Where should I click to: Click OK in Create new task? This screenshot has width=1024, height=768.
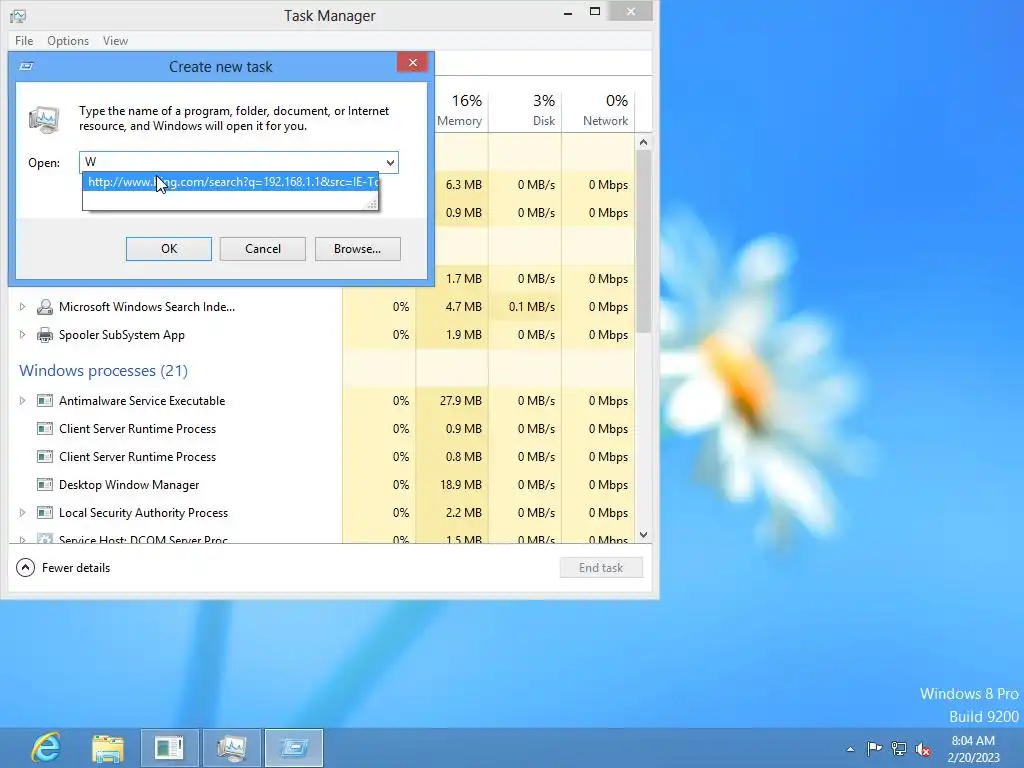[x=168, y=249]
